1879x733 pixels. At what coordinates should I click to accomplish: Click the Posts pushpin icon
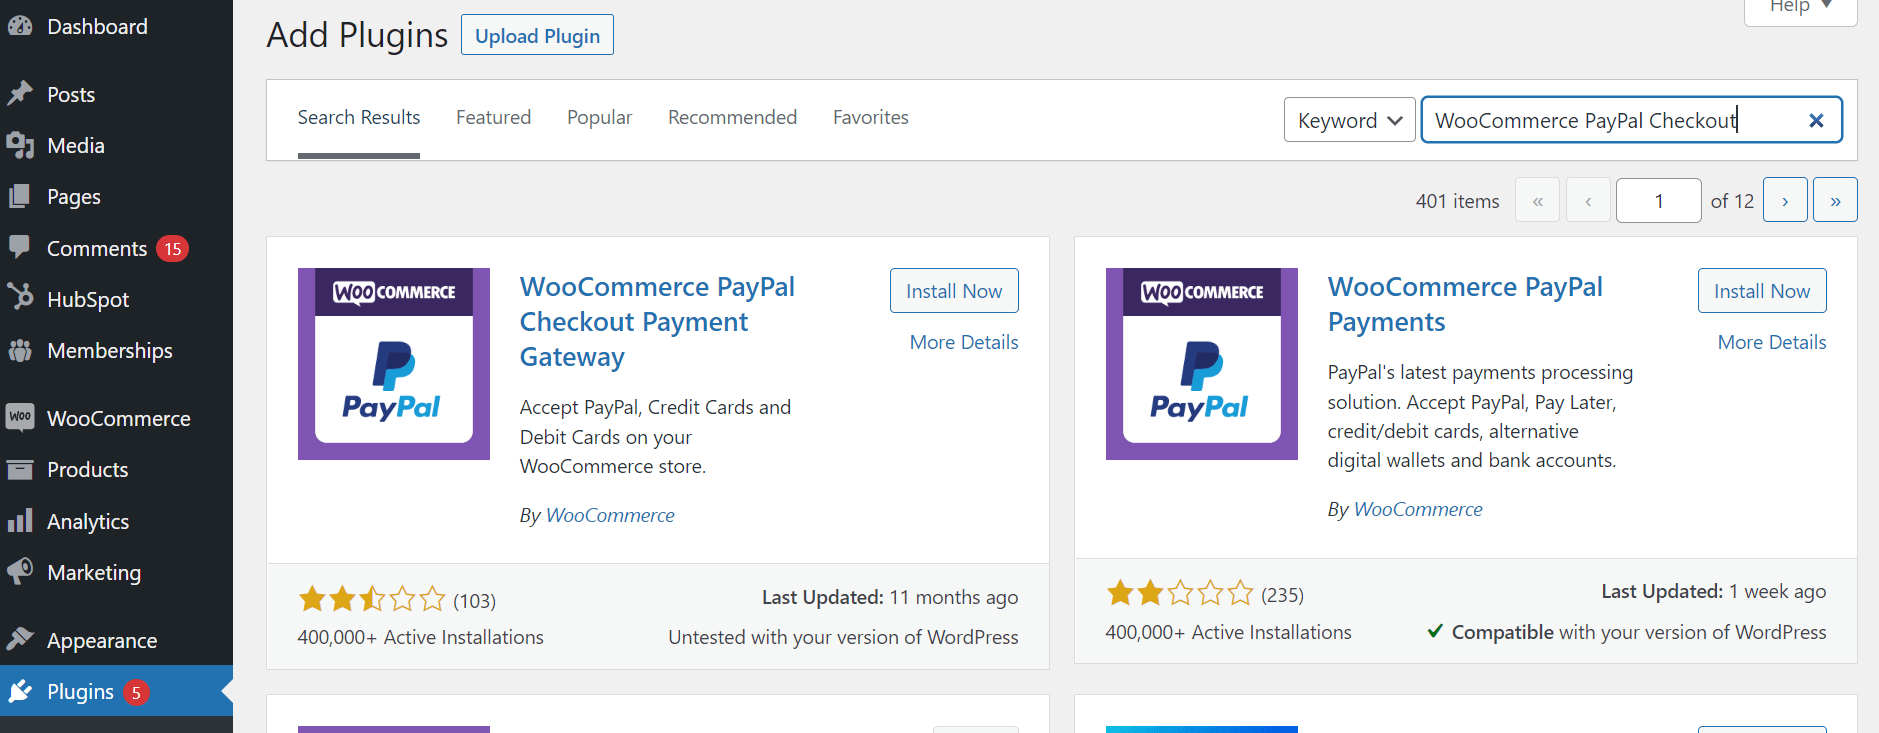point(20,94)
